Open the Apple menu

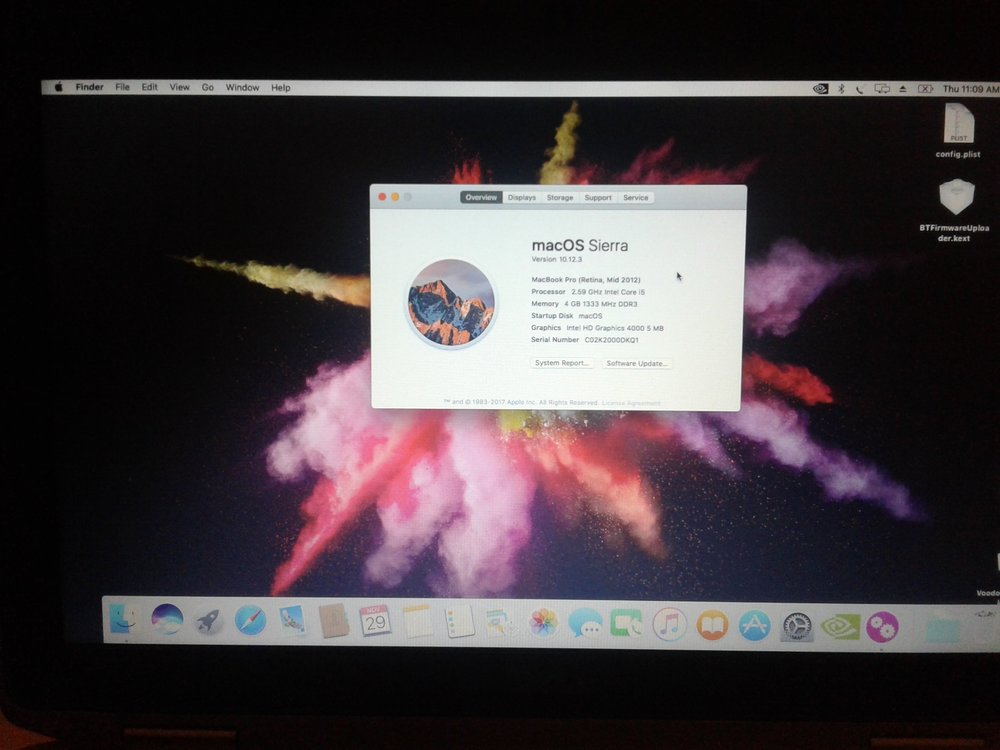[x=58, y=87]
